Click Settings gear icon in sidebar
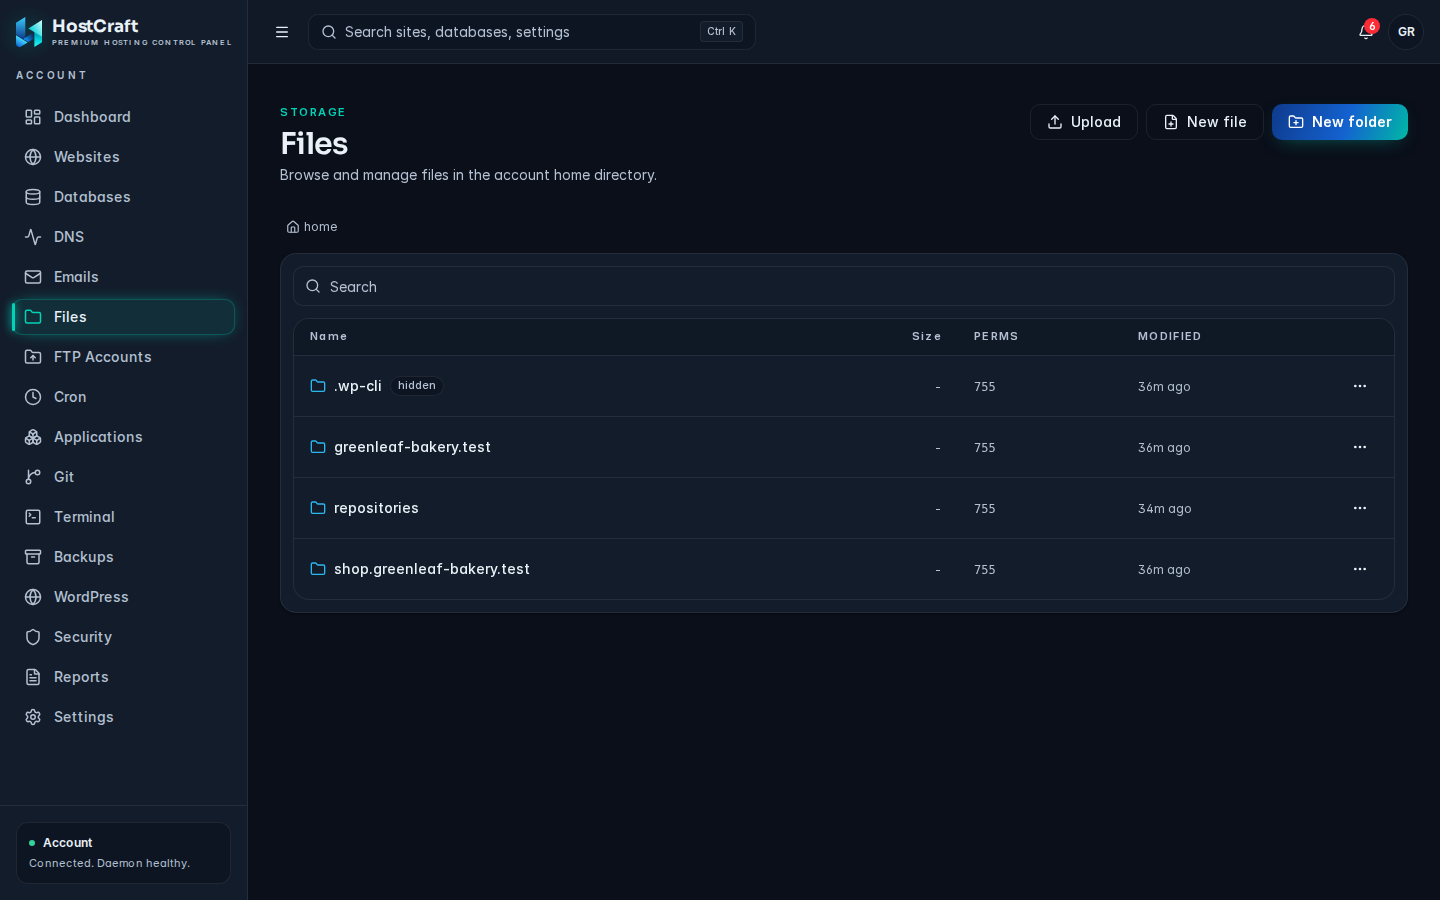 (x=33, y=717)
